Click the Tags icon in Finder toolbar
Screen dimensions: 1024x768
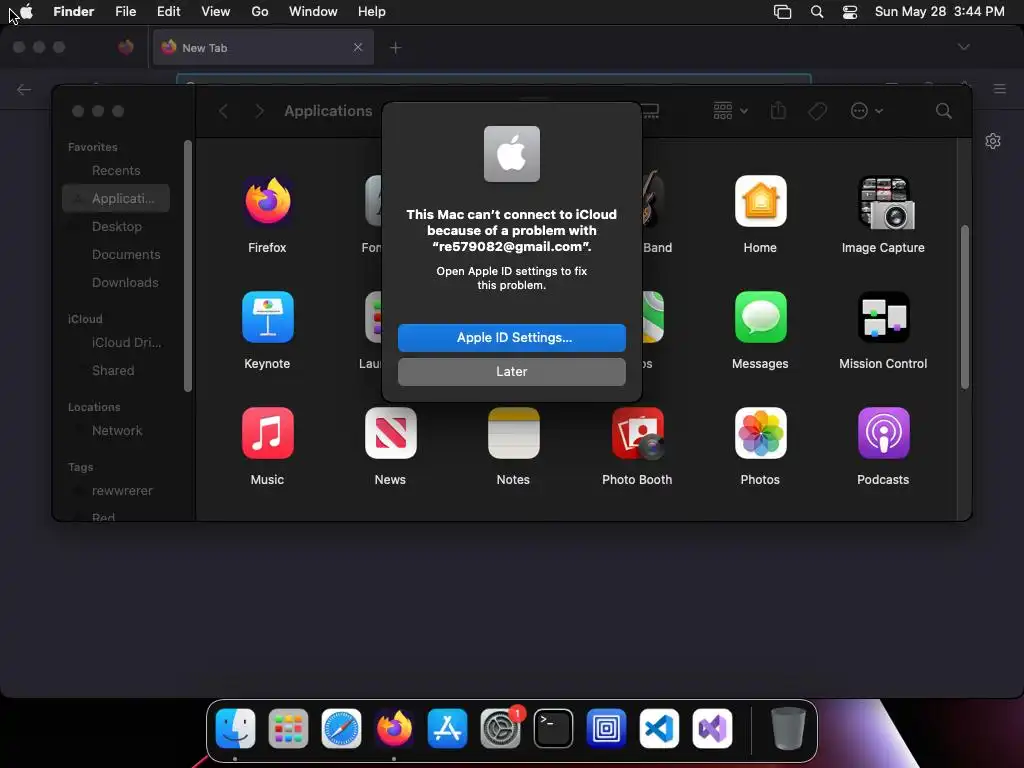[x=818, y=111]
